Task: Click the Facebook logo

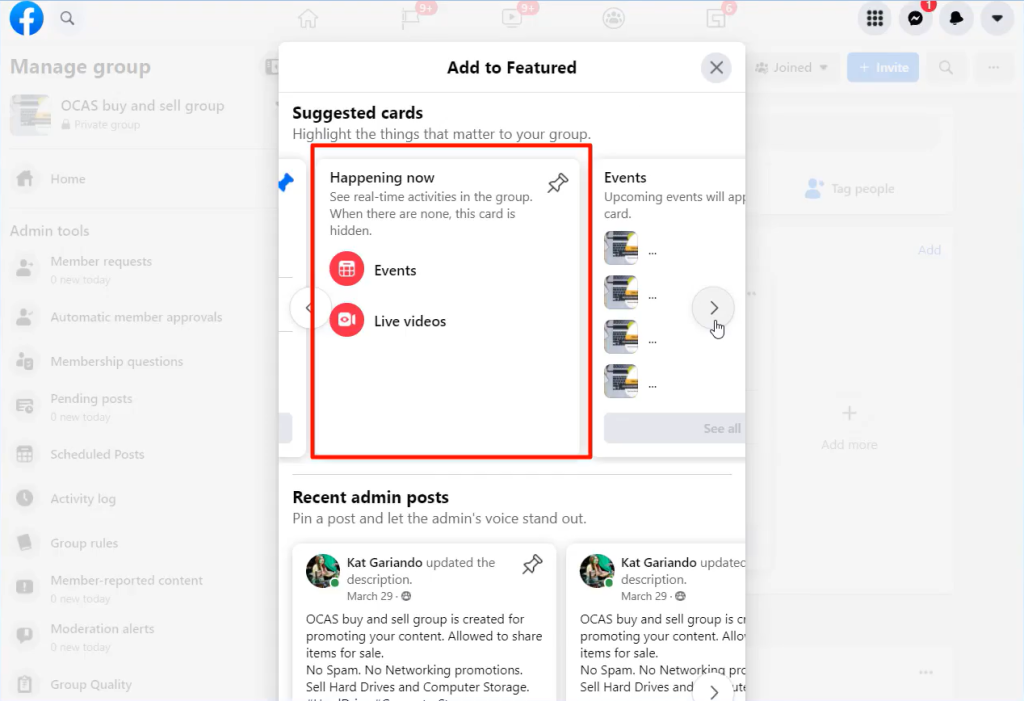Action: click(27, 18)
